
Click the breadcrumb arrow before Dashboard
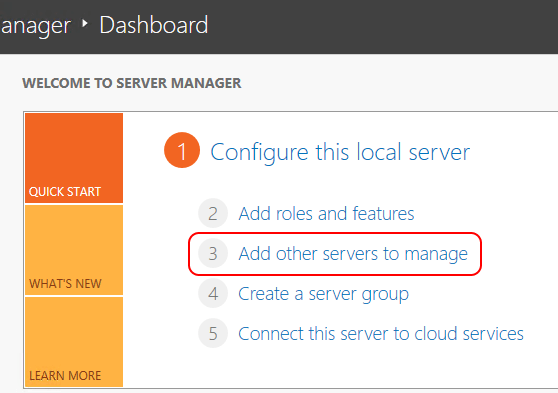click(85, 23)
